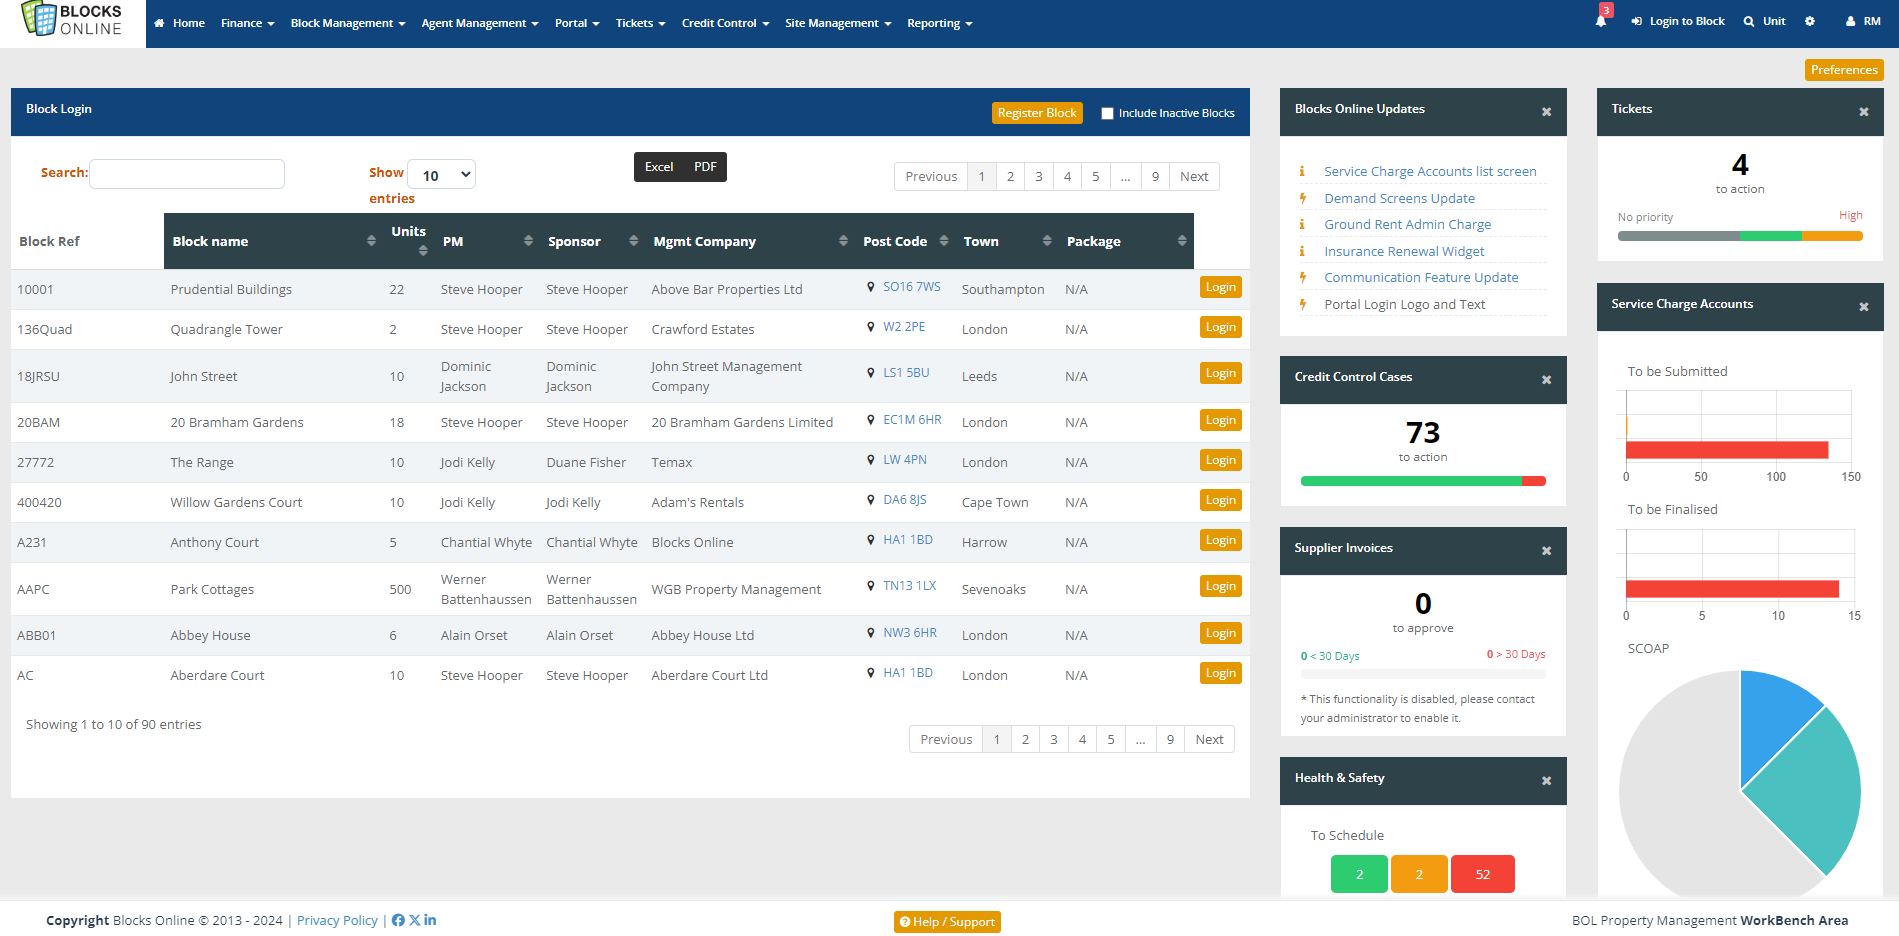The width and height of the screenshot is (1899, 936).
Task: Open Service Charge Accounts list screen update
Action: click(x=1430, y=172)
